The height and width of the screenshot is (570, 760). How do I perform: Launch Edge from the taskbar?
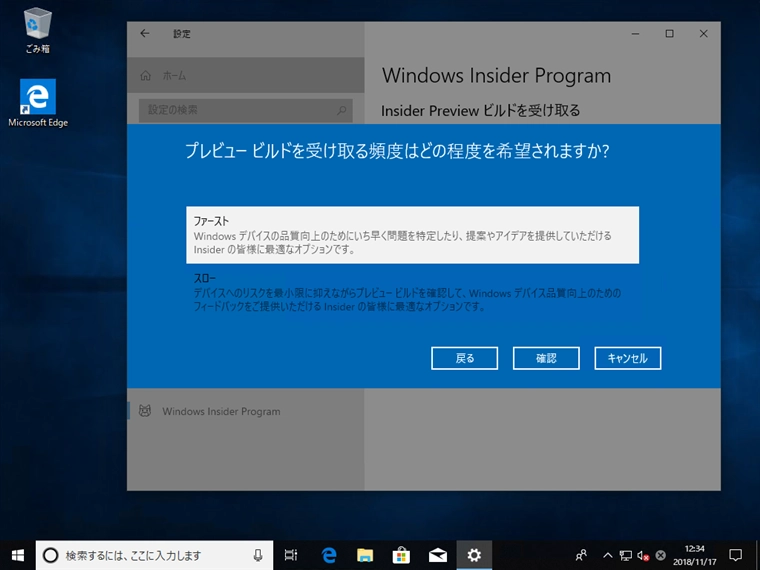click(329, 555)
